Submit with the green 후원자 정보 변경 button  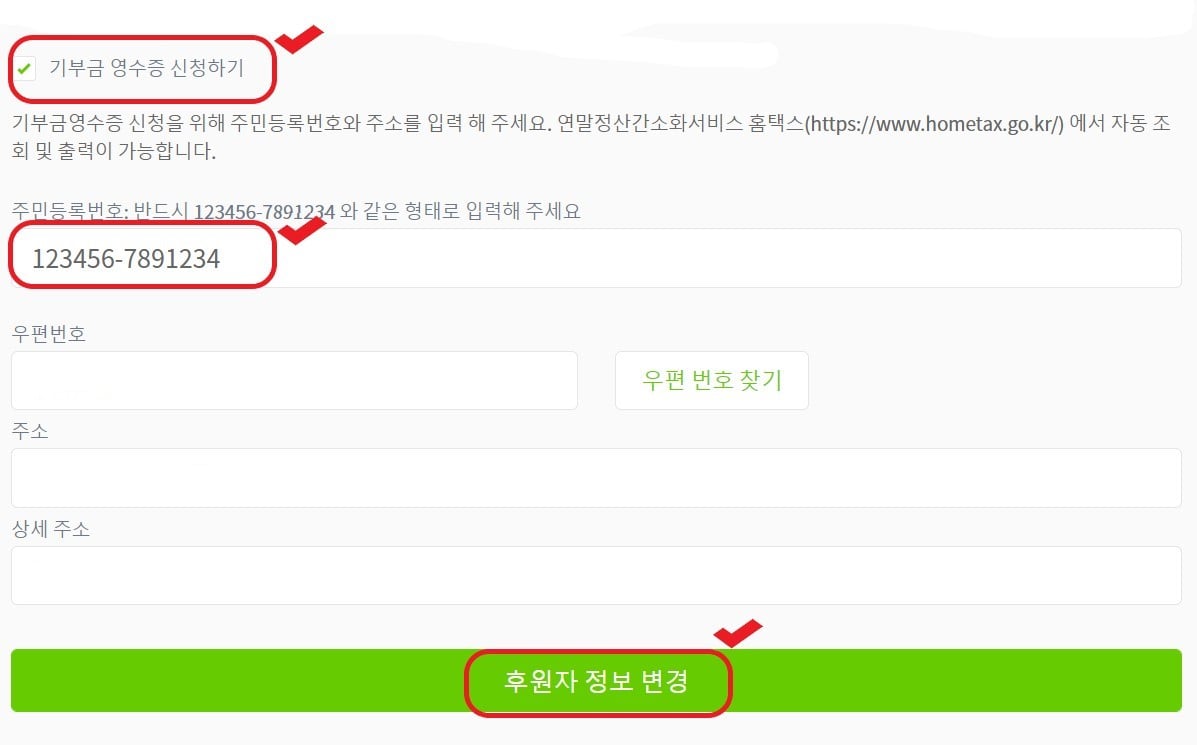[x=596, y=680]
